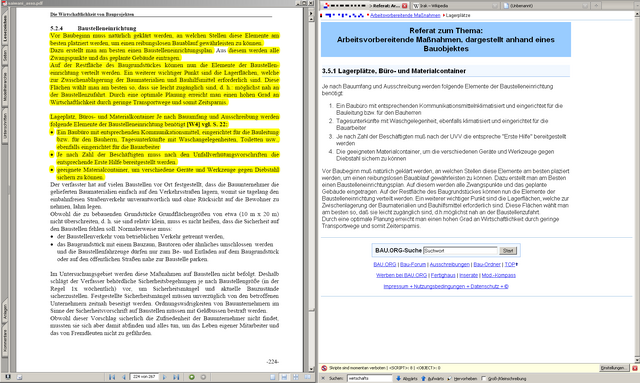Click the gray next view button
Image resolution: width=640 pixels, height=383 pixels.
tap(203, 377)
